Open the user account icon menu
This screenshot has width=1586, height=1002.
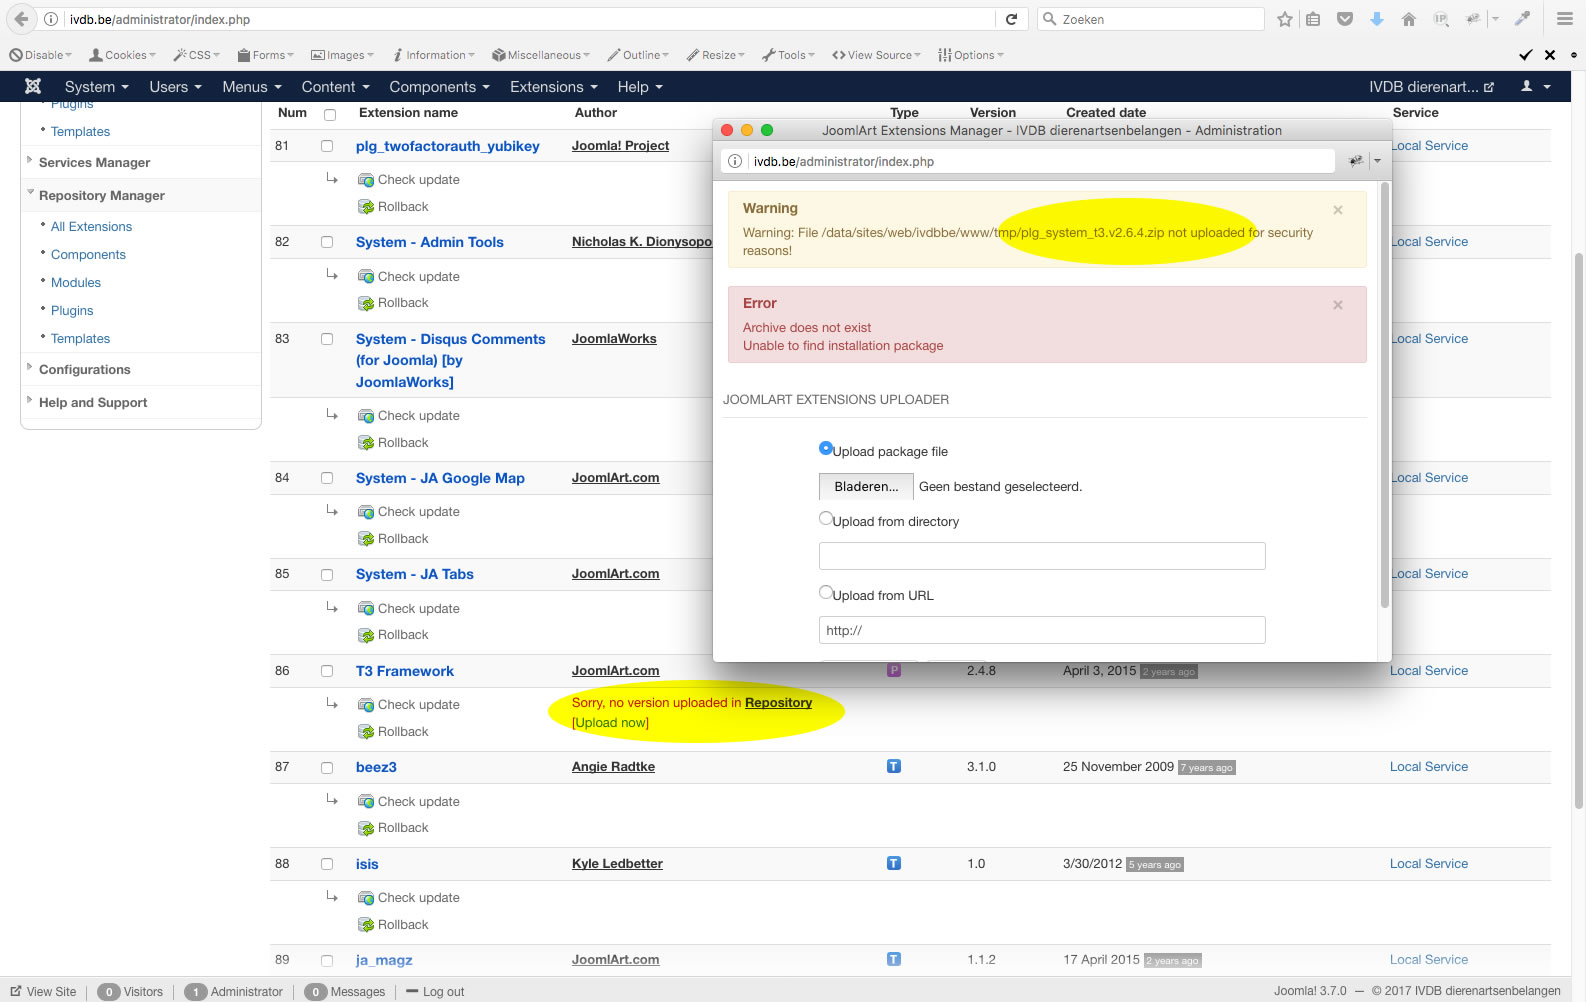click(x=1535, y=87)
